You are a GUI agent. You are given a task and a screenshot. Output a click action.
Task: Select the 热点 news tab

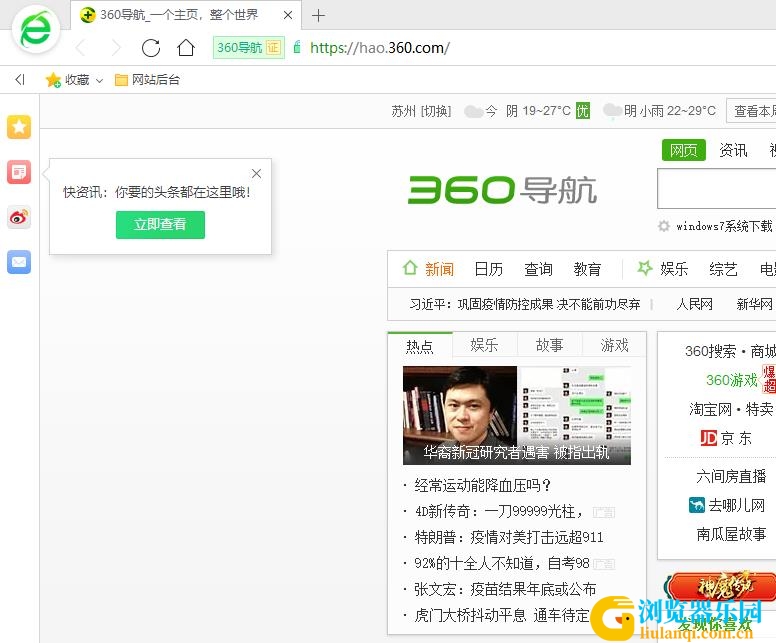point(420,345)
